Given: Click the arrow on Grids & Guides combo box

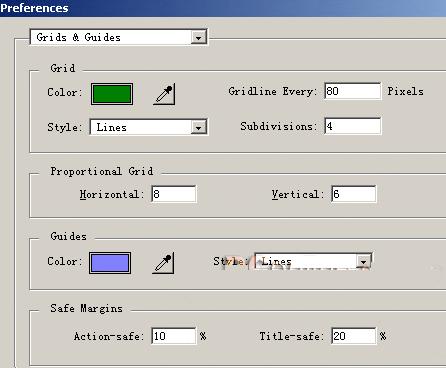Looking at the screenshot, I should tap(198, 38).
